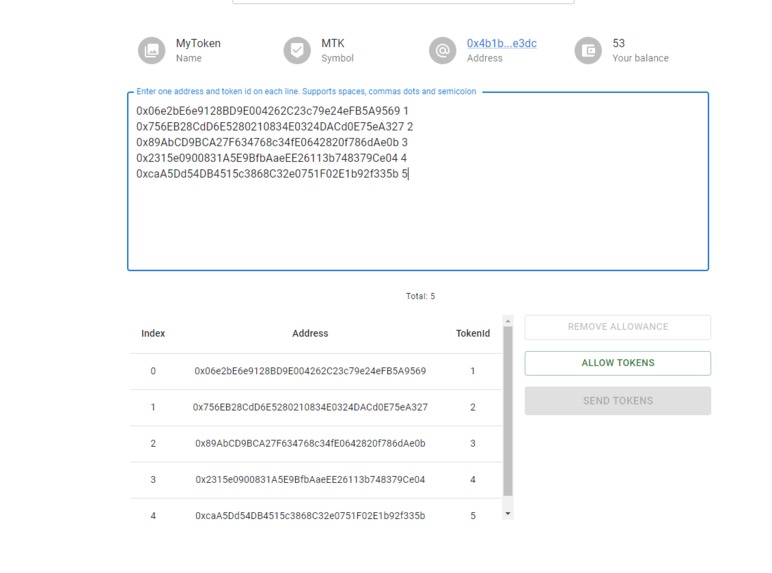Viewport: 772px width, 573px height.
Task: Click TokenId cell 3 in table
Action: 473,443
